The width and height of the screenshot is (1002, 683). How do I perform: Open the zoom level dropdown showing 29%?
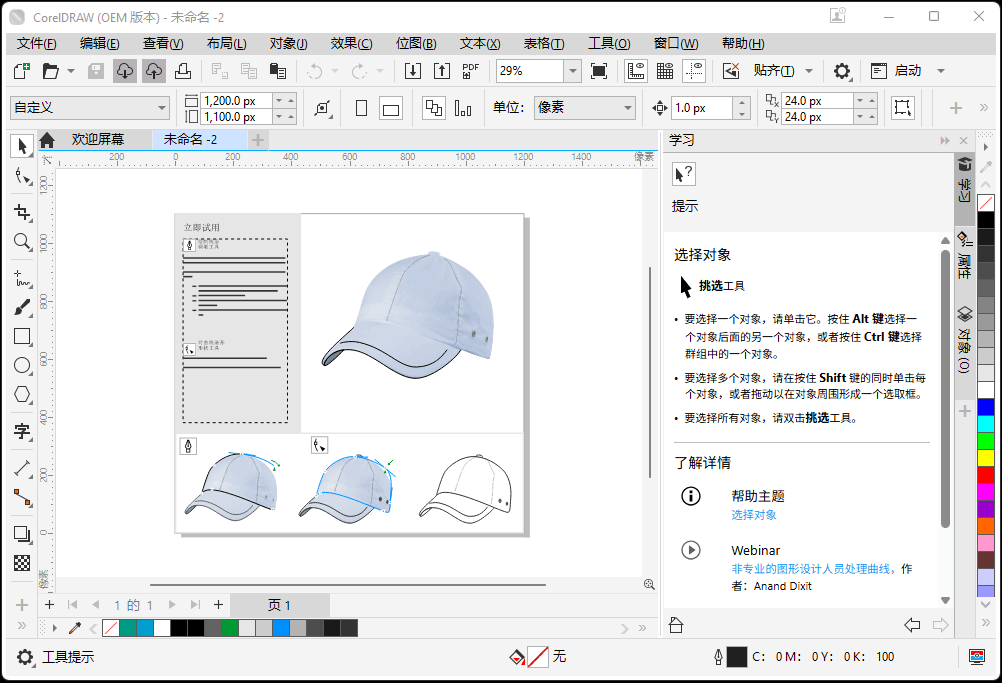[575, 71]
